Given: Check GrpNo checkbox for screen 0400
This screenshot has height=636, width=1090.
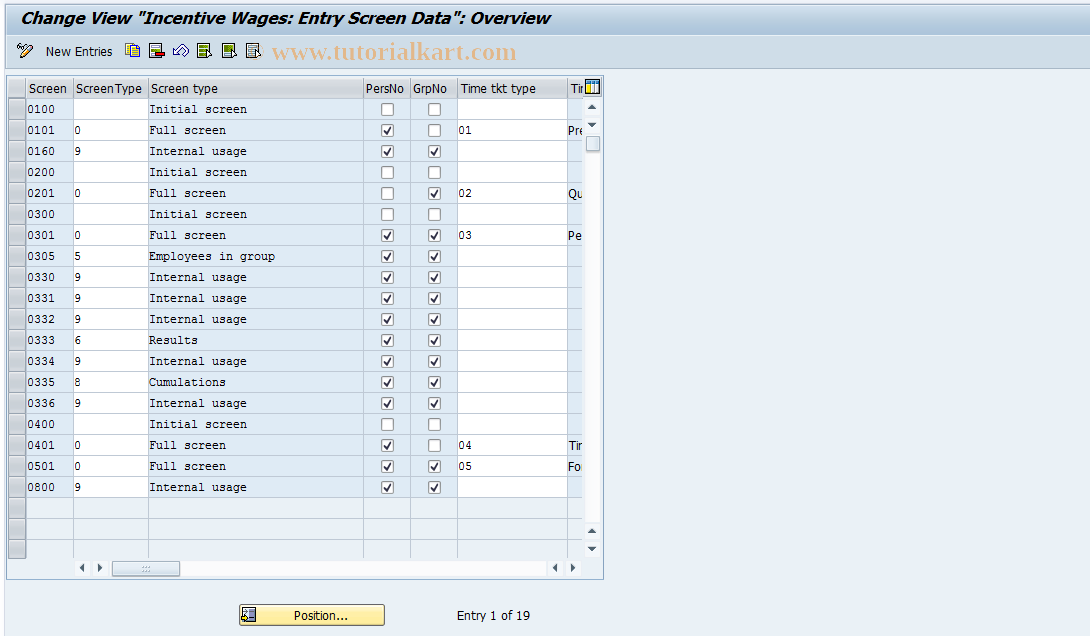Looking at the screenshot, I should (x=434, y=424).
